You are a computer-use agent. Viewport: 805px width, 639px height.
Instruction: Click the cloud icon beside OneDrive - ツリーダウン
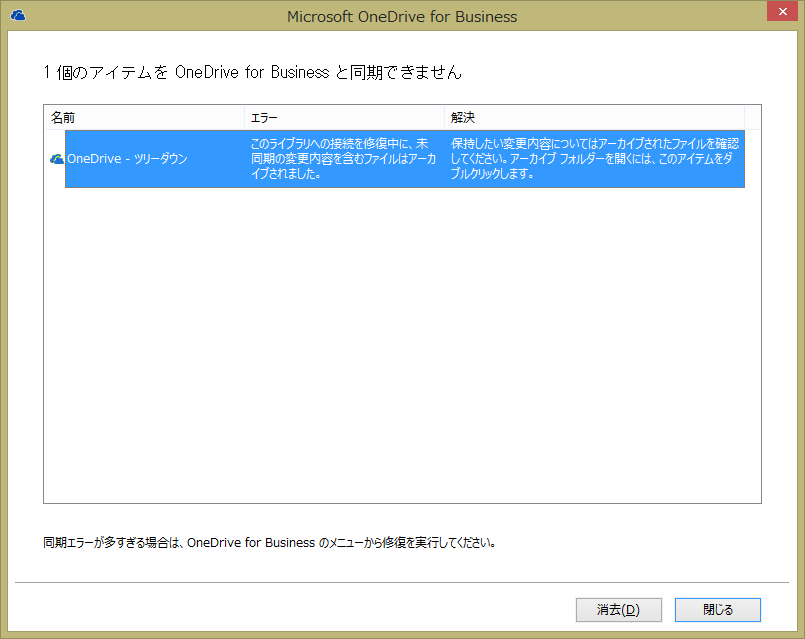[x=56, y=159]
